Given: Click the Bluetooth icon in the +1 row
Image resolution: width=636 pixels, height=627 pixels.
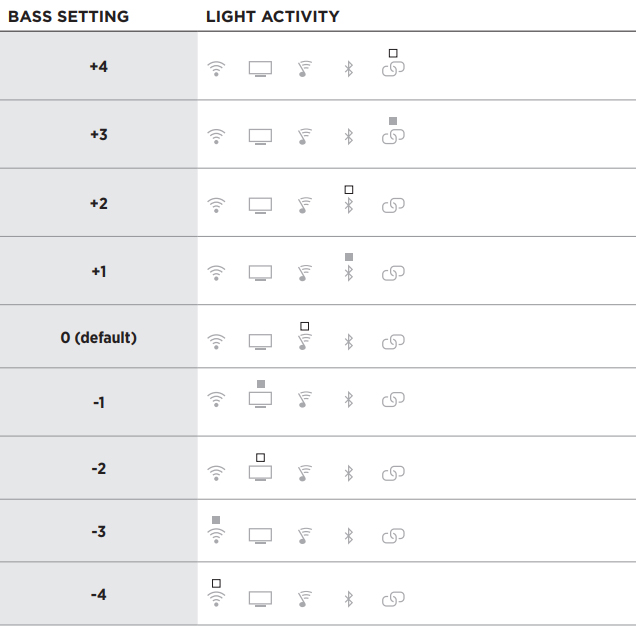Looking at the screenshot, I should coord(349,273).
